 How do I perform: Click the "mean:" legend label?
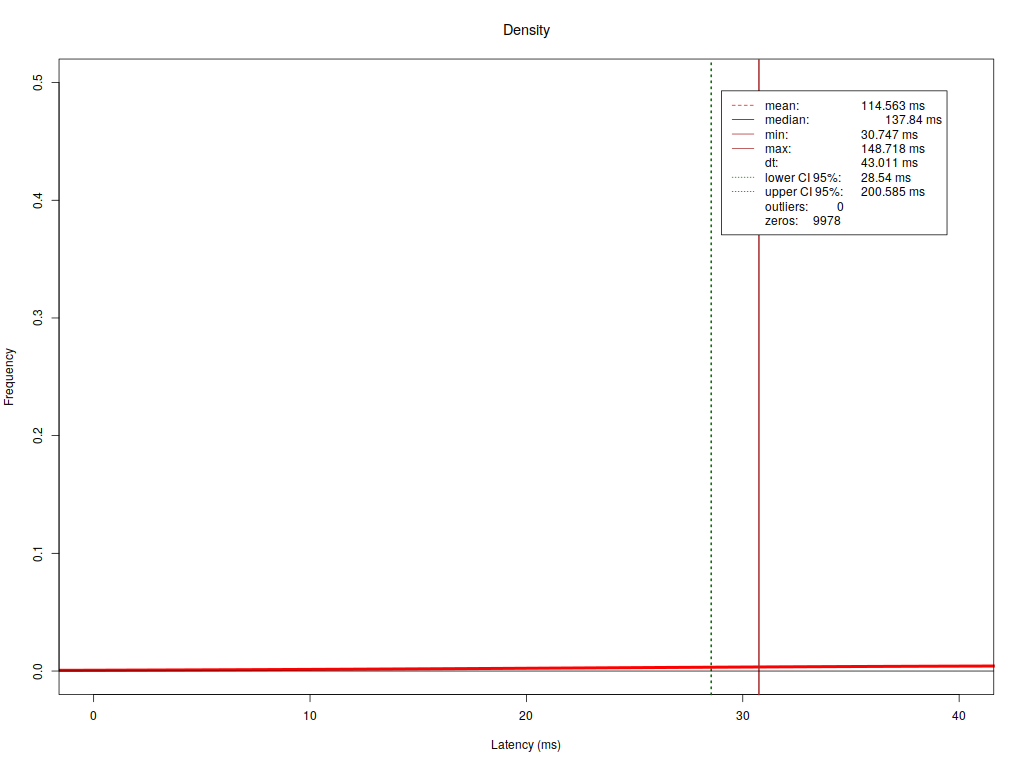pyautogui.click(x=782, y=106)
